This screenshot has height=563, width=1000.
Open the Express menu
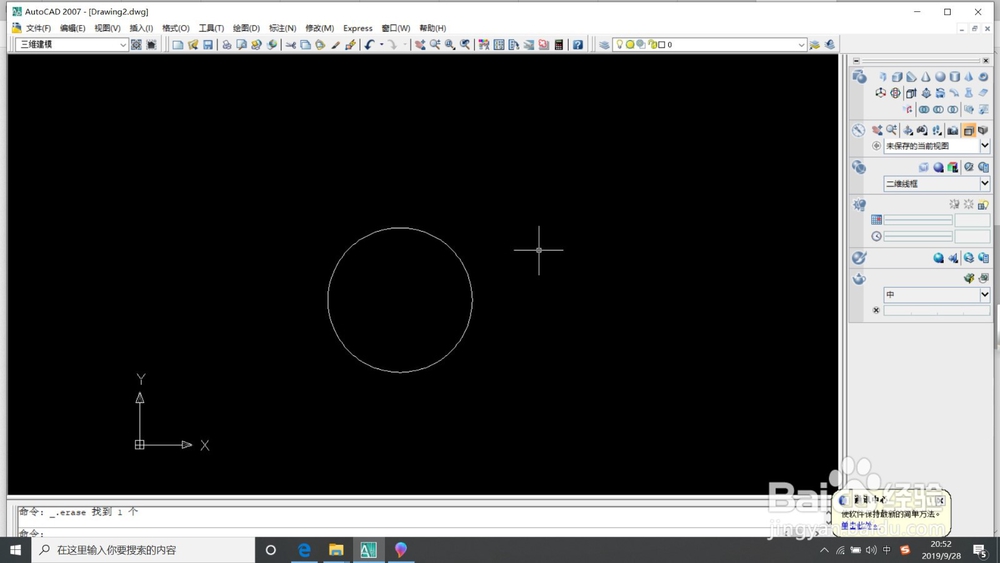click(358, 28)
